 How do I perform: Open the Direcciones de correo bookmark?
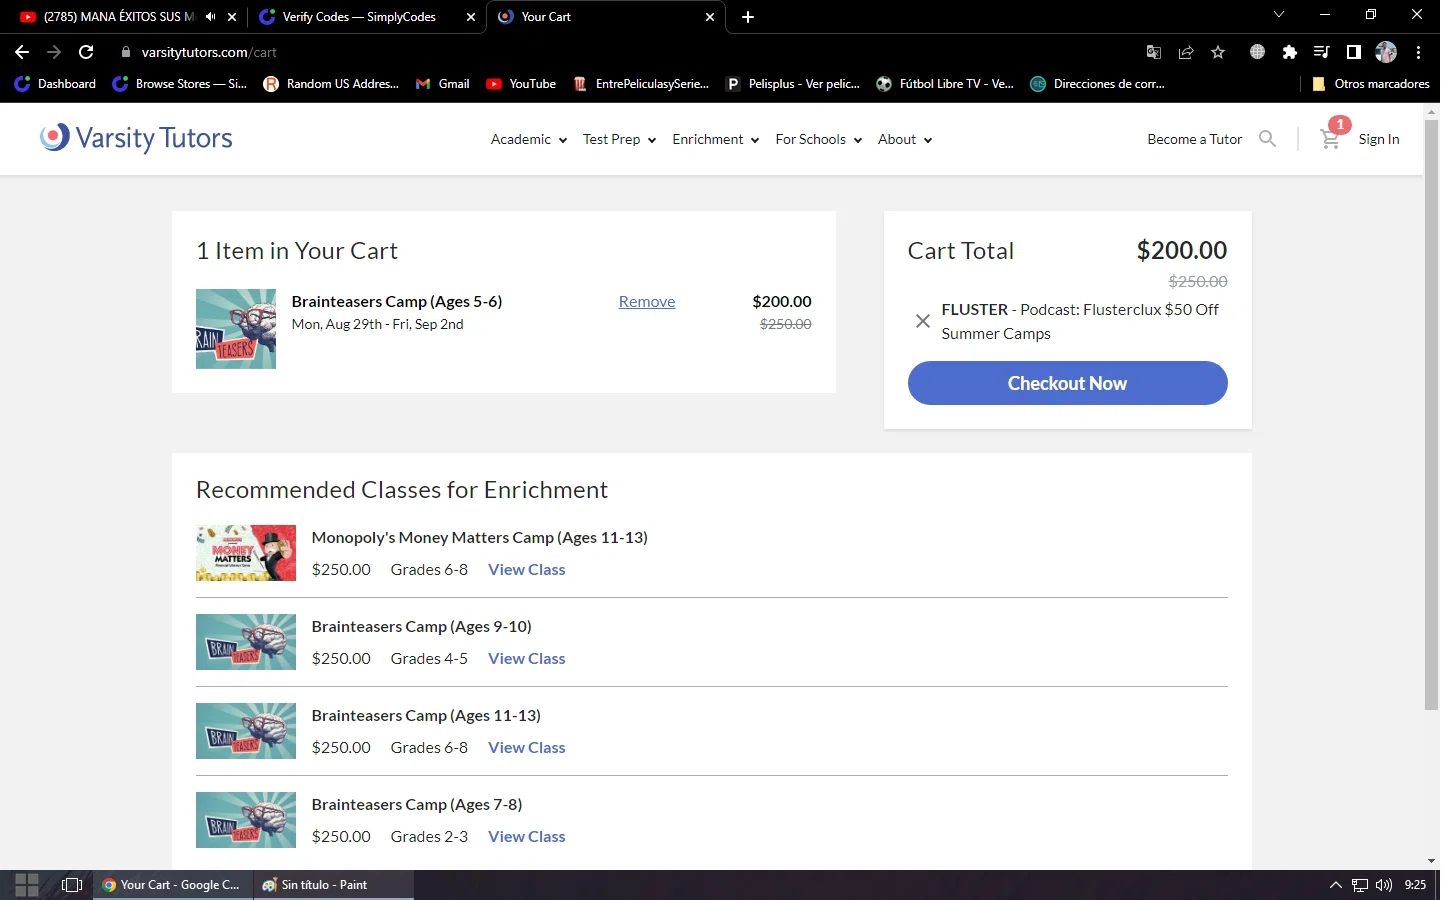(x=1098, y=84)
